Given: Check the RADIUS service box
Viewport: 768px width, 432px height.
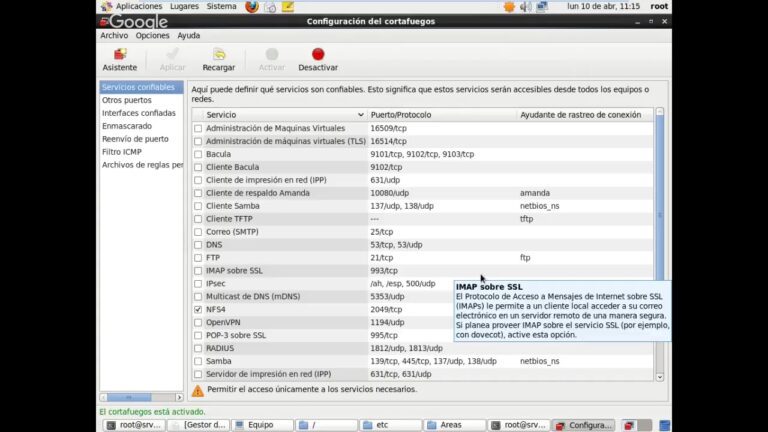Looking at the screenshot, I should (198, 348).
